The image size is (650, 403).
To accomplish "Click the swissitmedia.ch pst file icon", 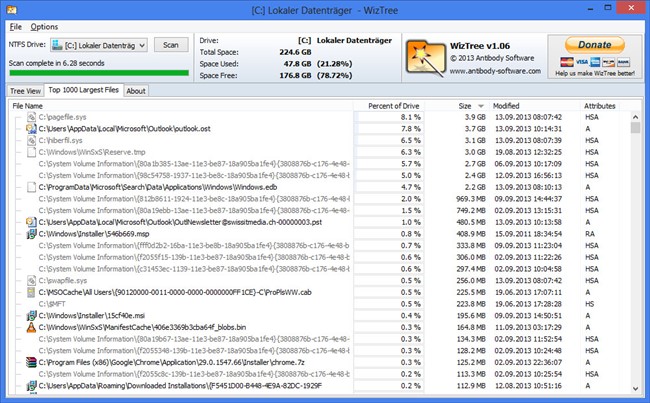I will pyautogui.click(x=31, y=222).
